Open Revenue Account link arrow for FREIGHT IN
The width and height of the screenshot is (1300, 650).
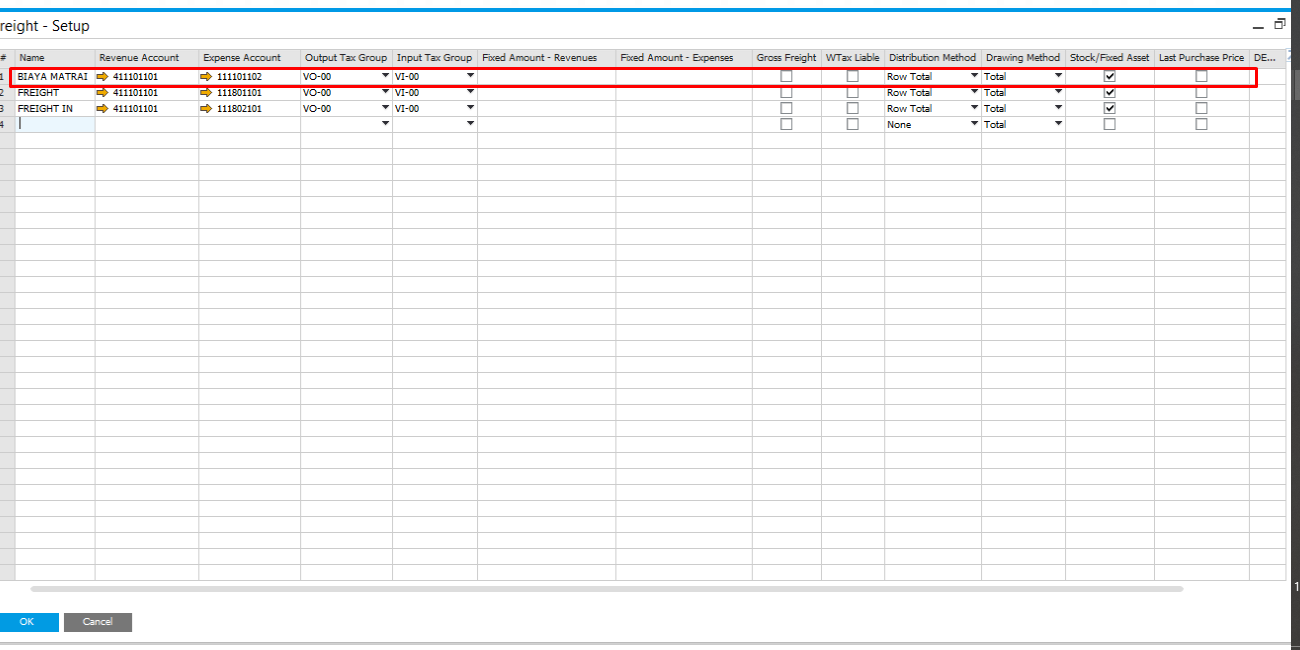pyautogui.click(x=103, y=108)
